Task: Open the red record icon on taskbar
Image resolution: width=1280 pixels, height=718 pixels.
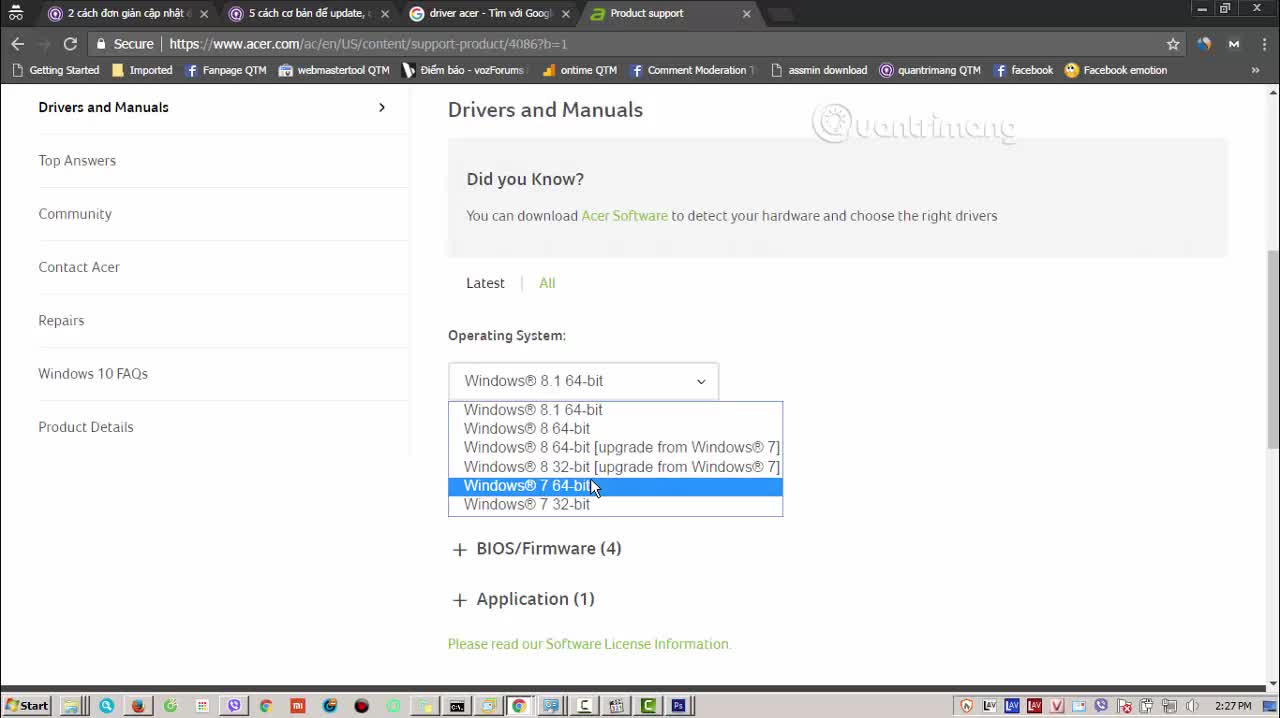Action: coord(362,705)
